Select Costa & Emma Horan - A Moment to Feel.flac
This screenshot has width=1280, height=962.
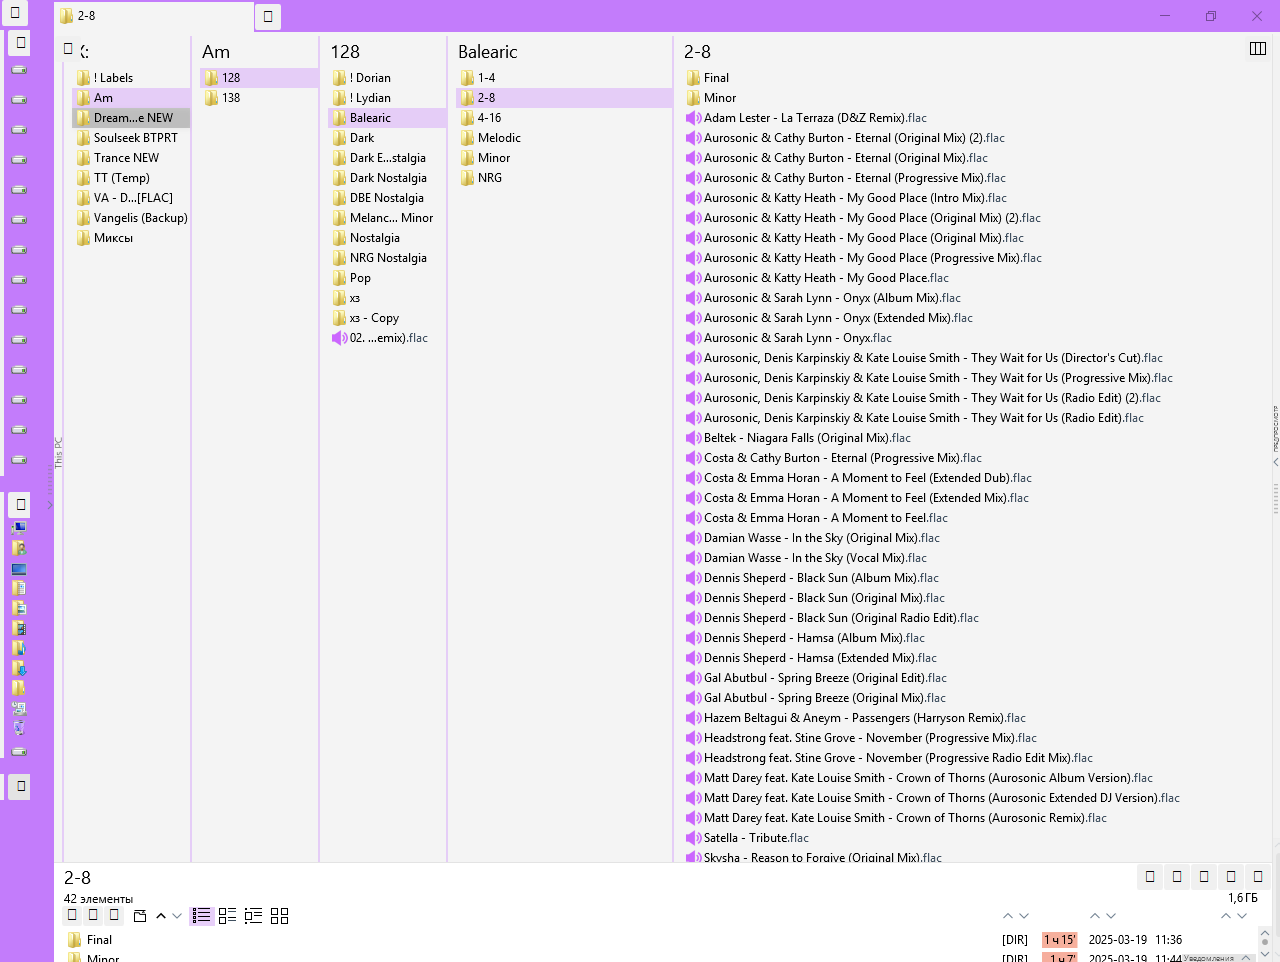826,518
